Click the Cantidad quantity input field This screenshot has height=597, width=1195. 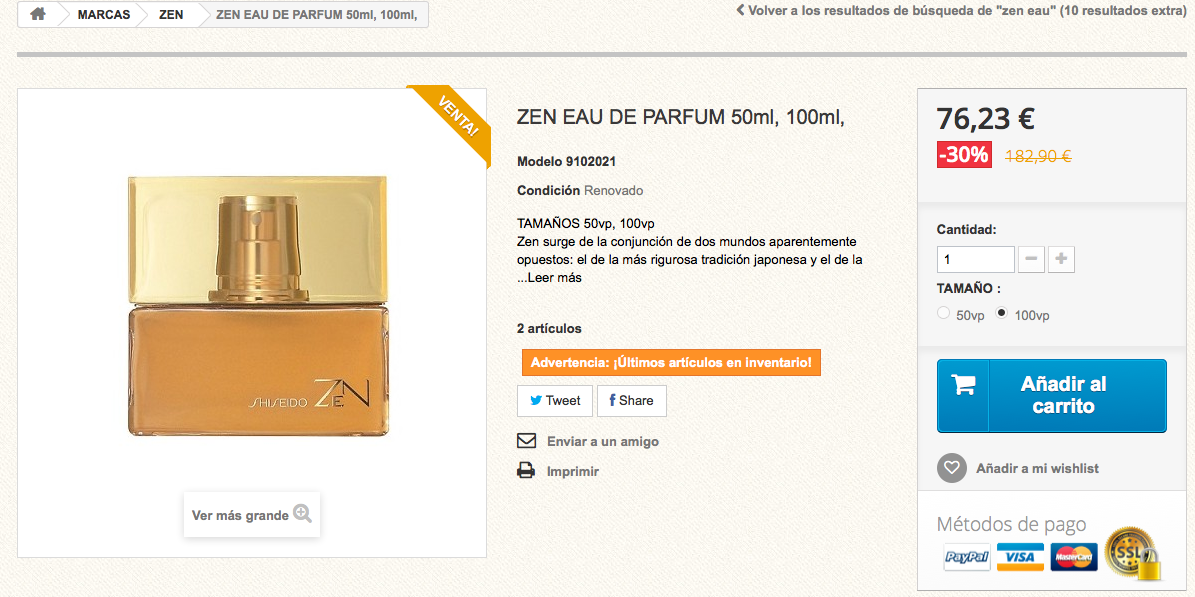(976, 259)
